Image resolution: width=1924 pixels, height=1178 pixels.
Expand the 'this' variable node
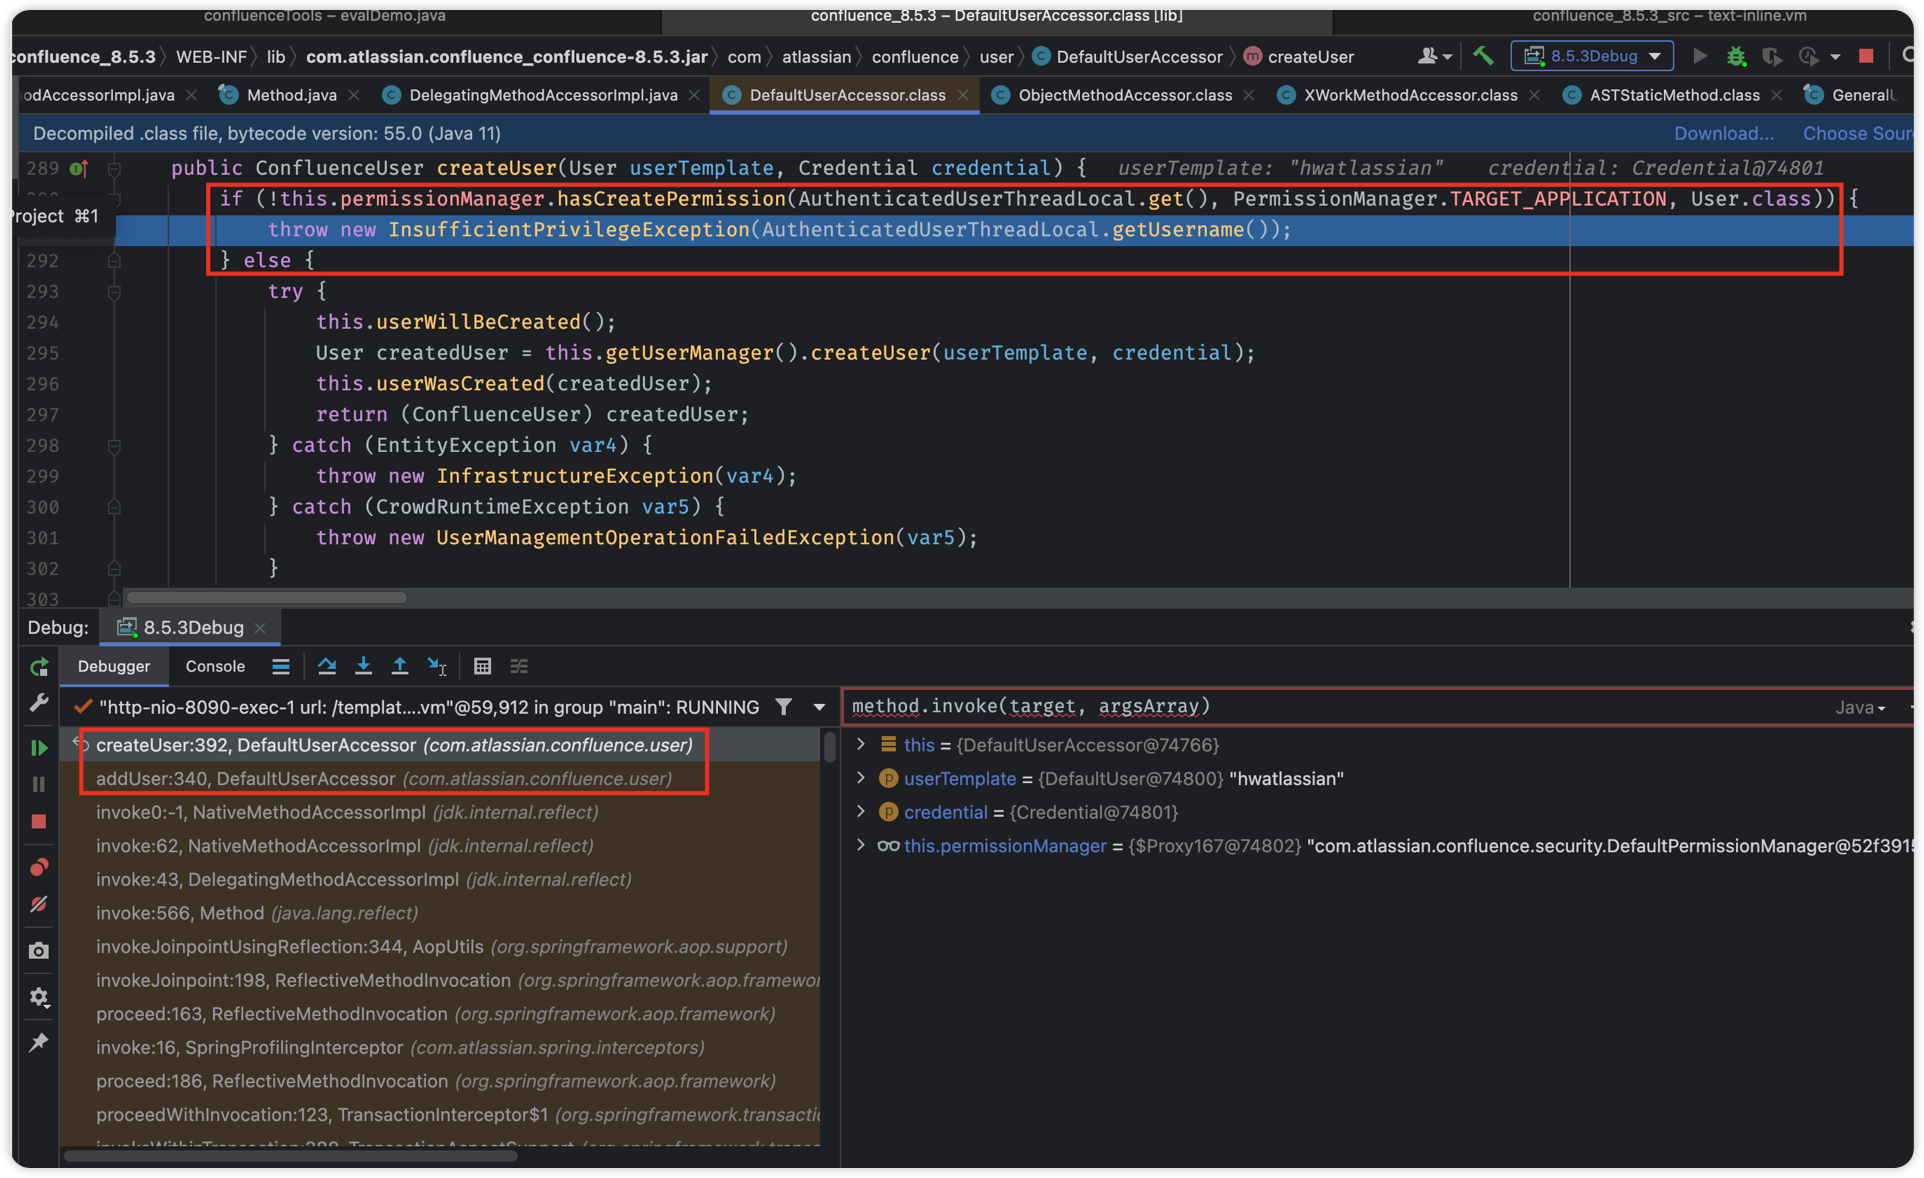coord(860,745)
